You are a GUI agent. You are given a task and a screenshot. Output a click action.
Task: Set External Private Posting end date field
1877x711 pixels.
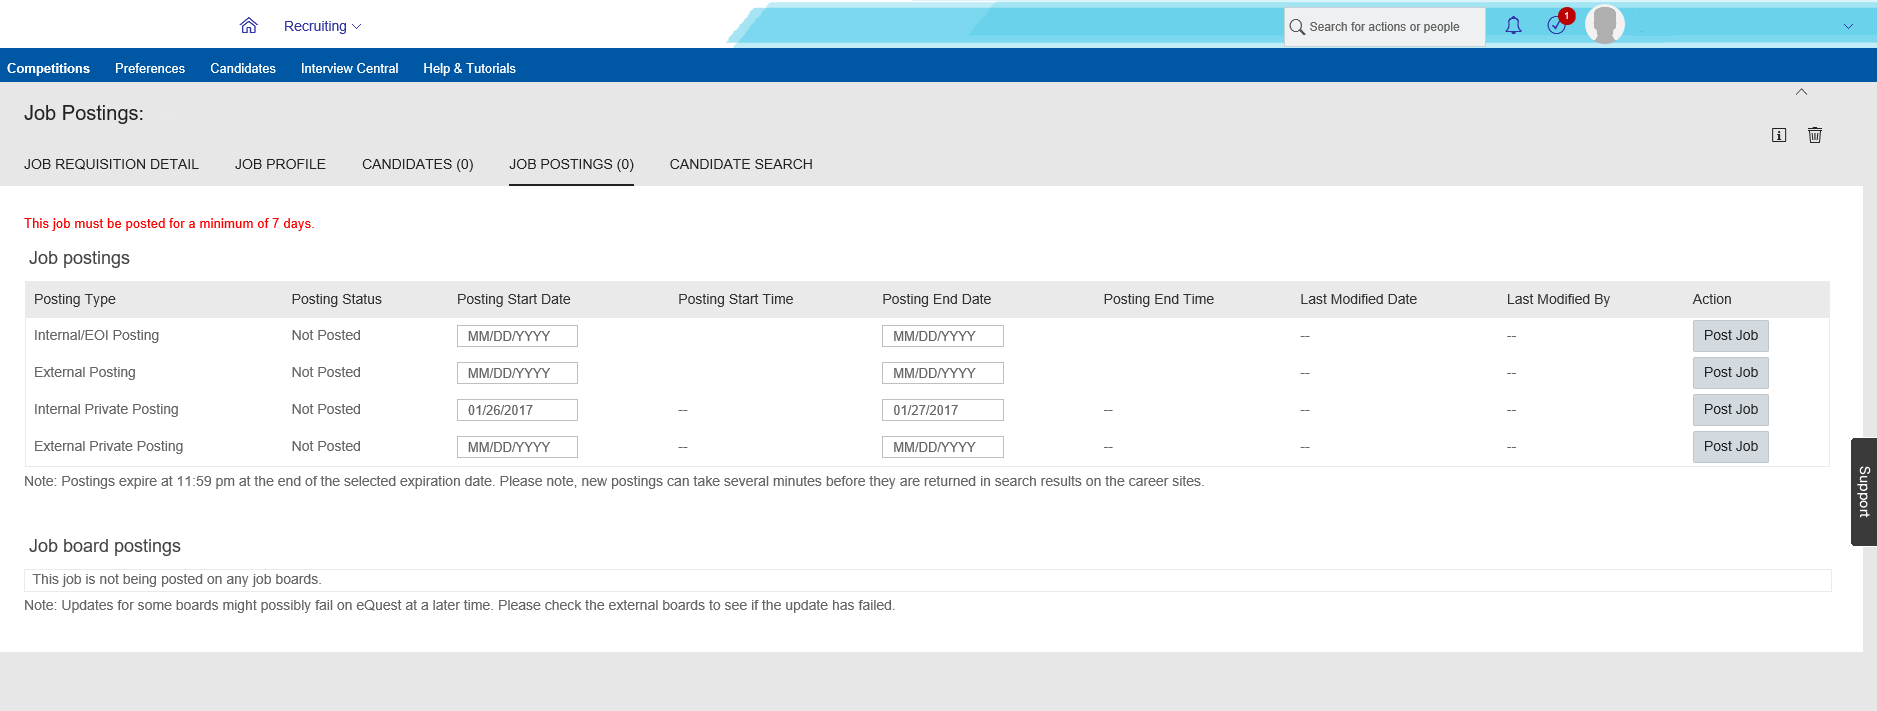(x=943, y=447)
